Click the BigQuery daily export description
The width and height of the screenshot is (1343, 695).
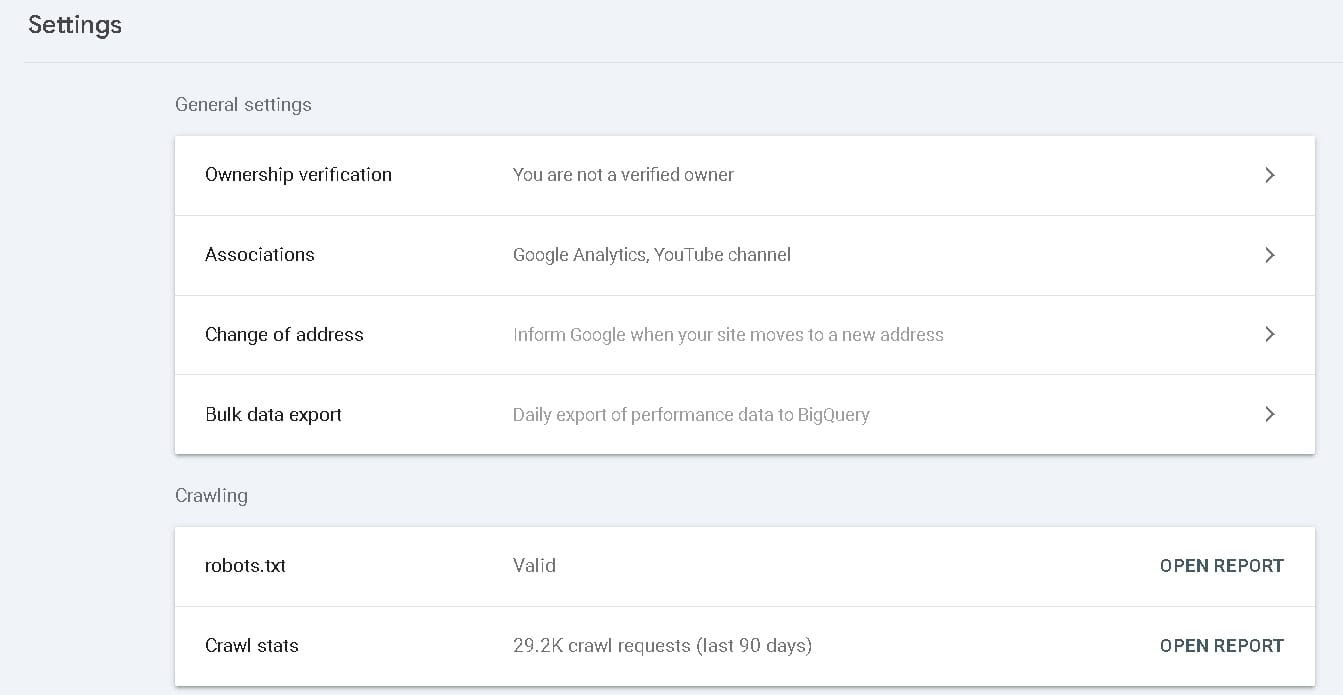[692, 414]
